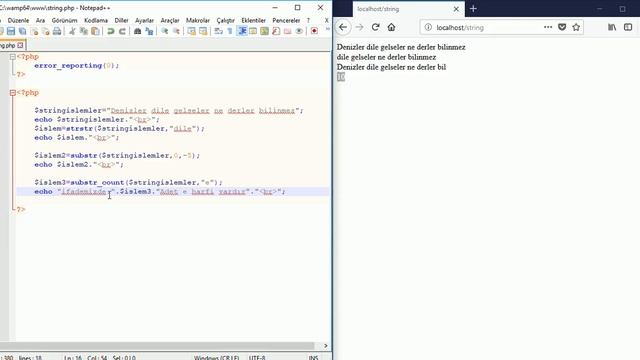Open the Pencereler menu
This screenshot has height=360, width=640.
coord(286,20)
